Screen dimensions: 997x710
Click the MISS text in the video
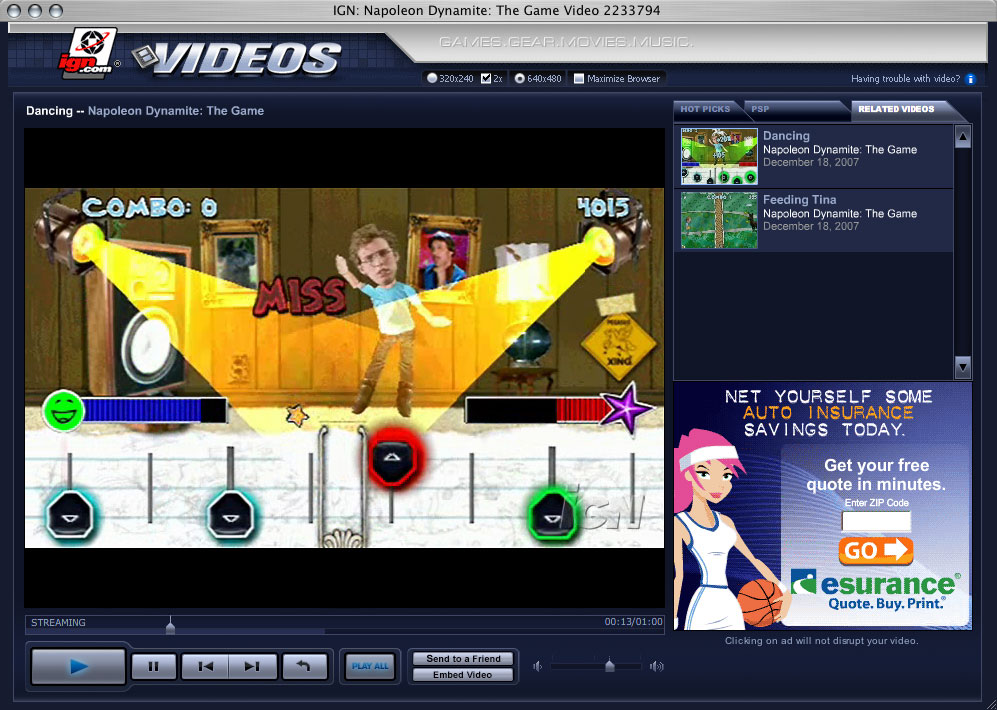pyautogui.click(x=300, y=296)
